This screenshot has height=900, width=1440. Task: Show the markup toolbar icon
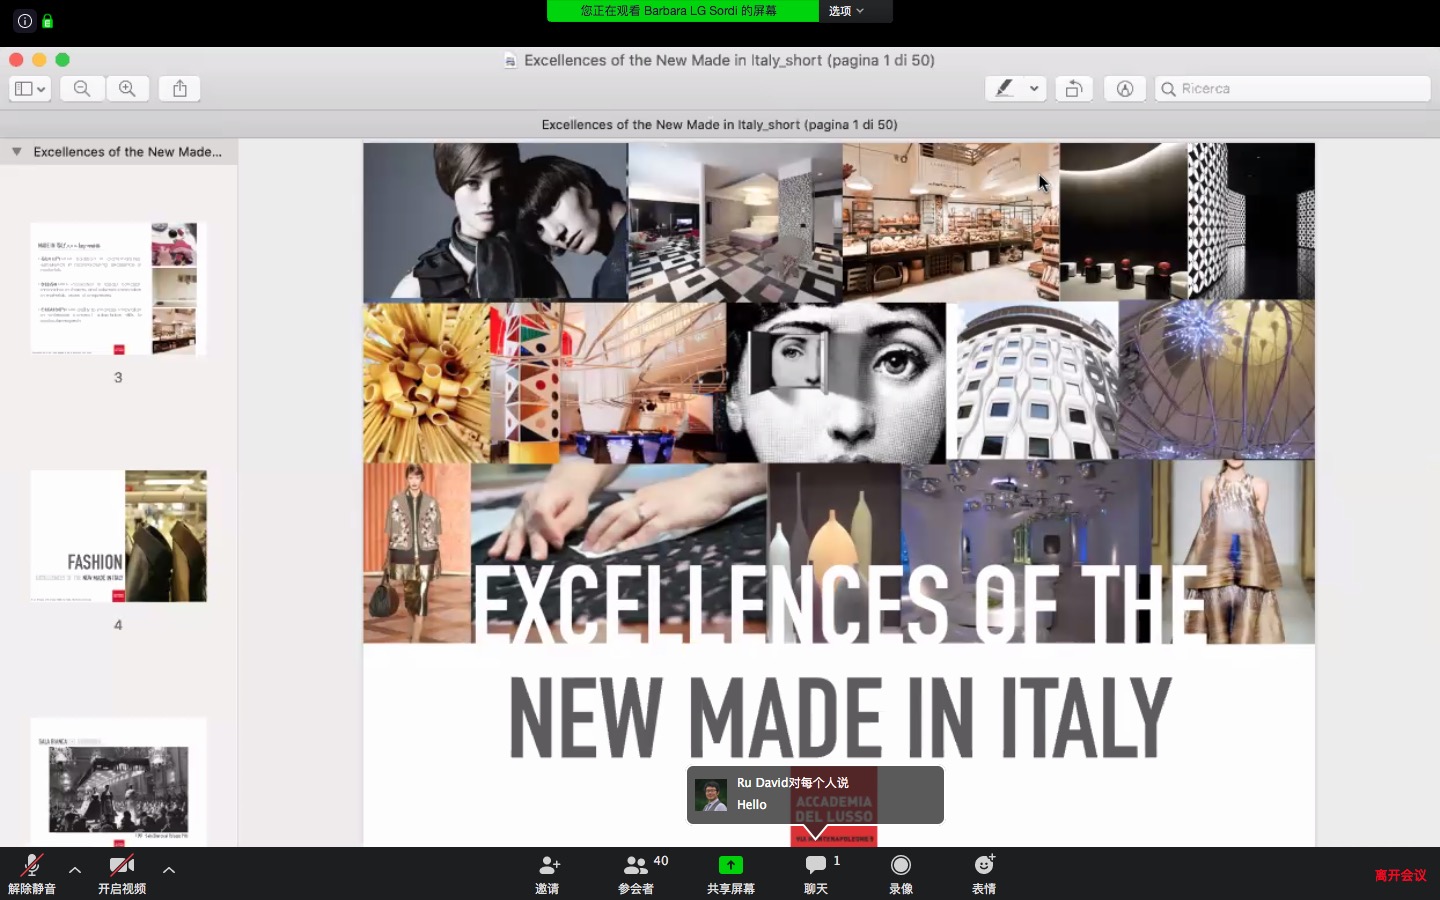click(1125, 89)
